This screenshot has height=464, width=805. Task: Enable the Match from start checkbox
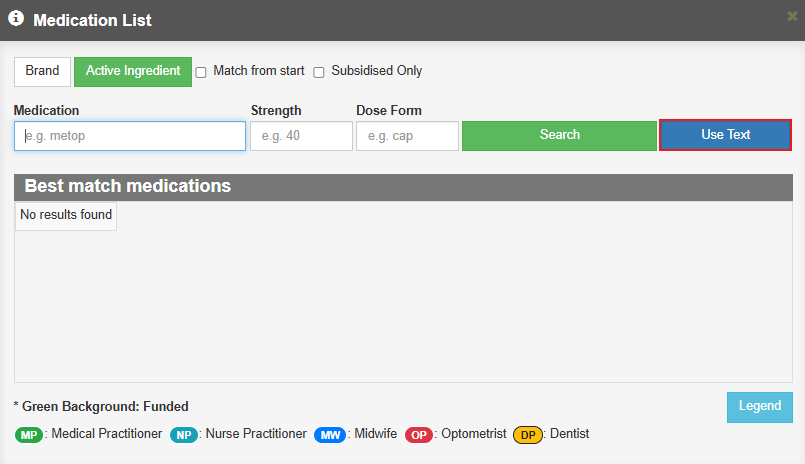(x=201, y=72)
